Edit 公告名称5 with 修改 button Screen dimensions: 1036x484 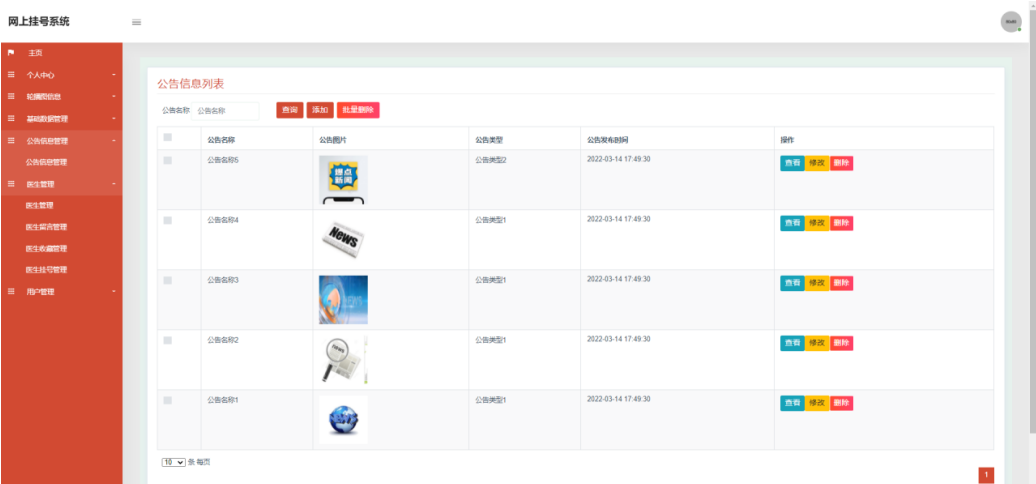[817, 163]
